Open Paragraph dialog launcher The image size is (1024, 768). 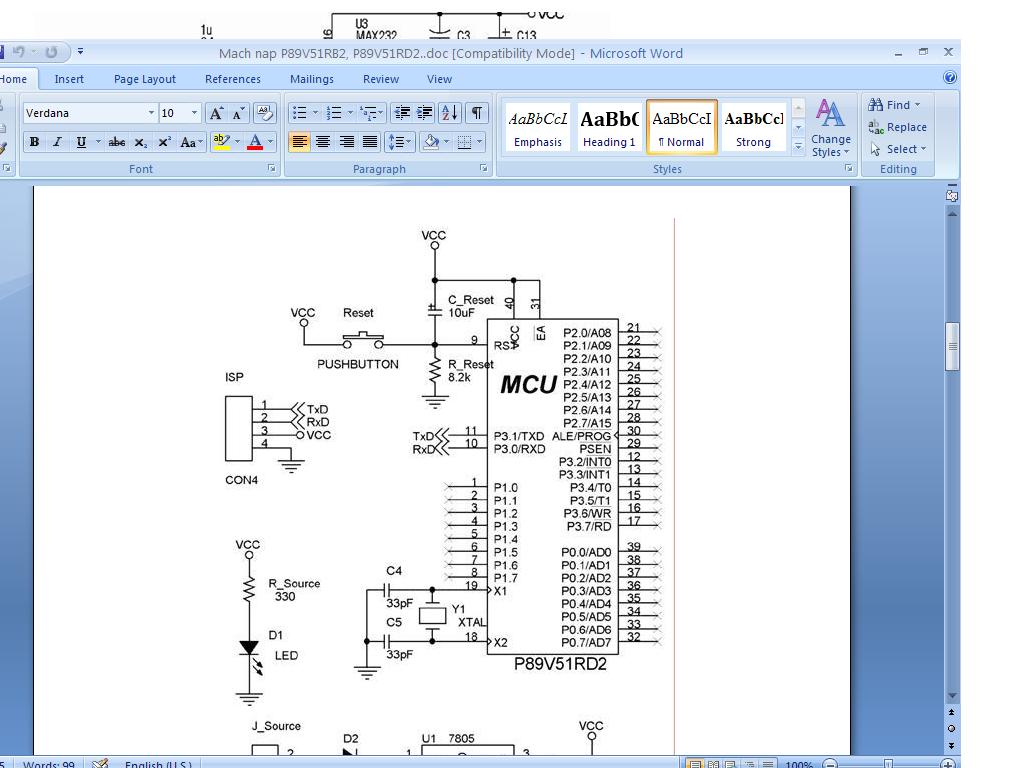pyautogui.click(x=483, y=168)
